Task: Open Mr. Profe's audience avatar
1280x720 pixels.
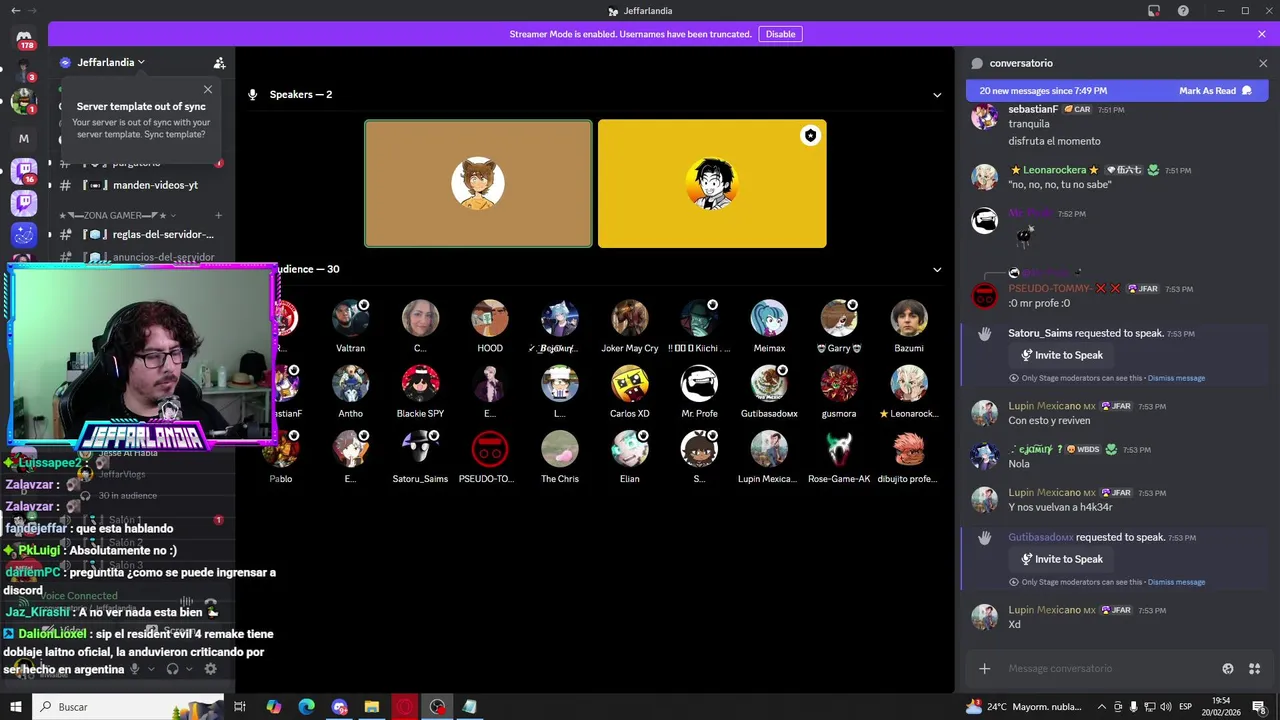Action: pos(699,384)
